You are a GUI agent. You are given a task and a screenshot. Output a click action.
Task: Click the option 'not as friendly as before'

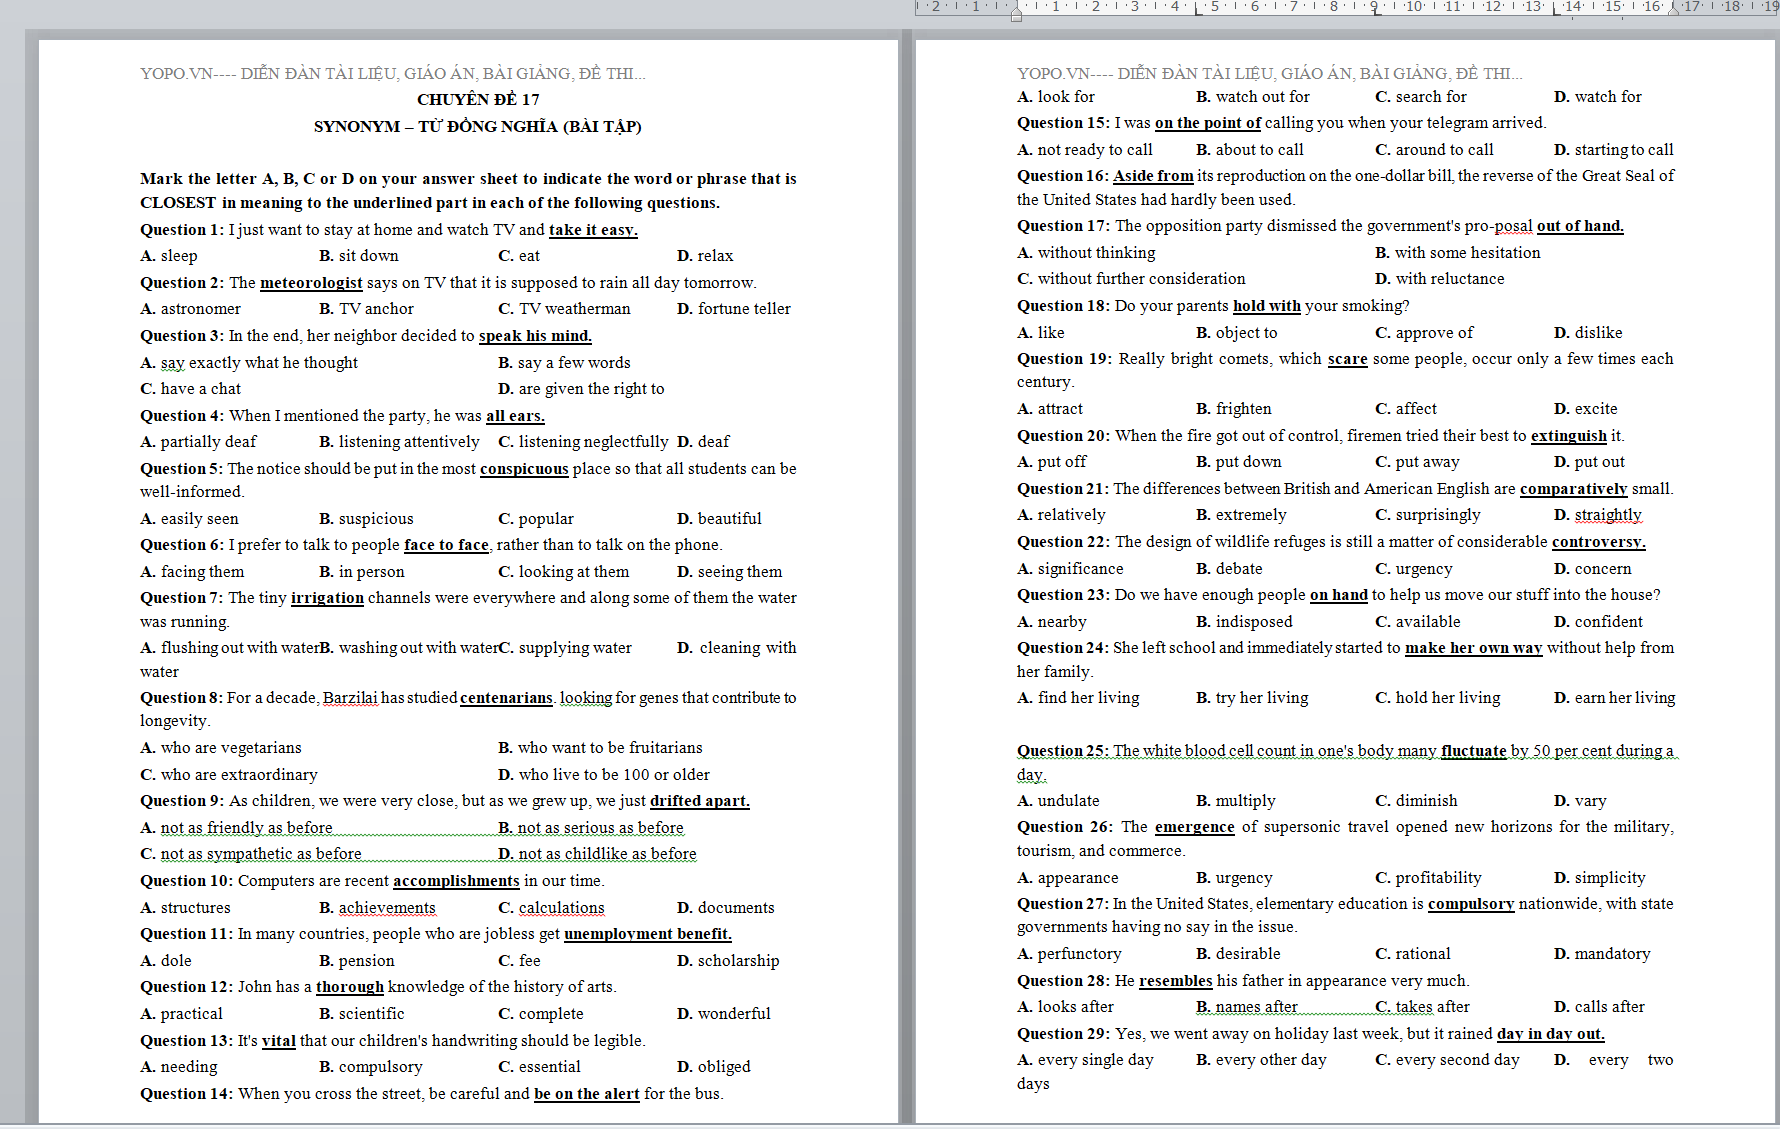(x=246, y=828)
